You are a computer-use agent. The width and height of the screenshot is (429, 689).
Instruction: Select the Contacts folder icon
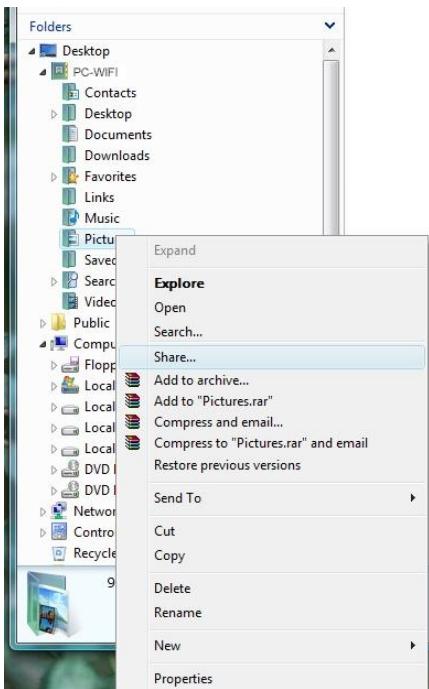tap(70, 93)
